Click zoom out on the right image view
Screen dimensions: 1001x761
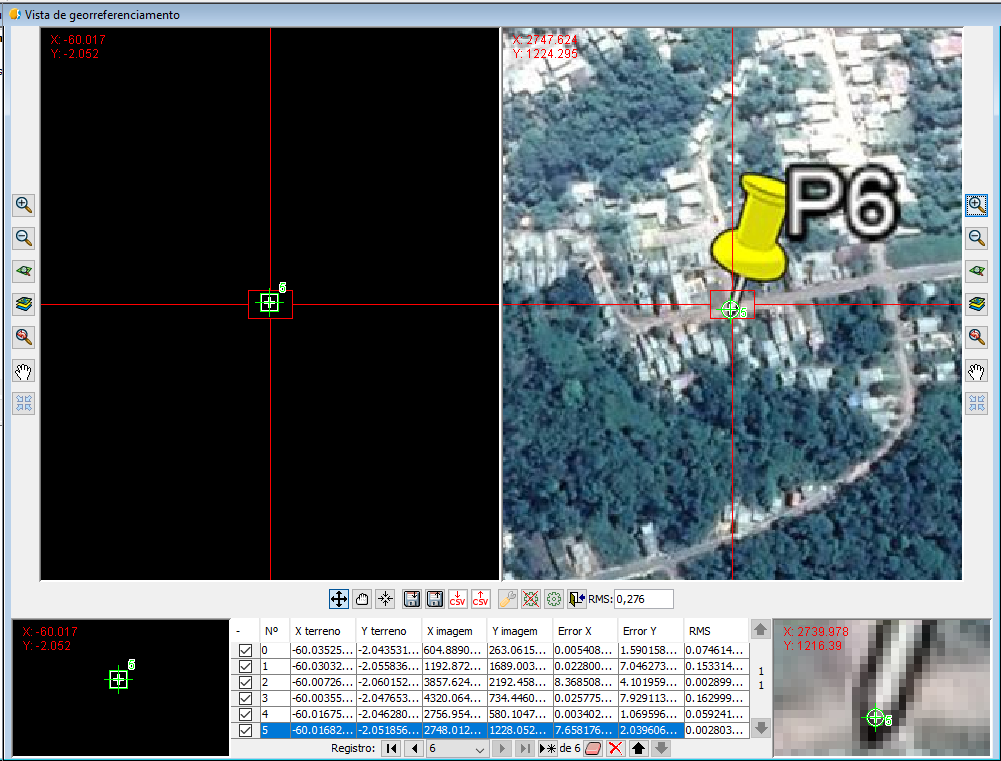pyautogui.click(x=977, y=238)
